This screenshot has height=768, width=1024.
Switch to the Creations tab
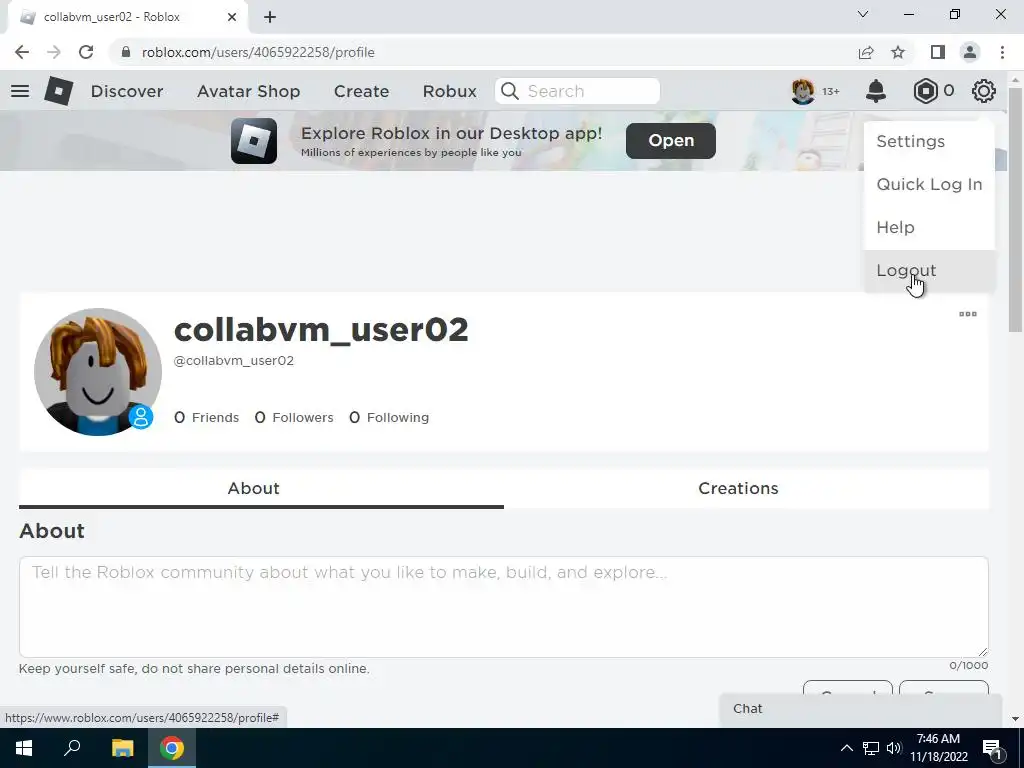click(x=746, y=488)
